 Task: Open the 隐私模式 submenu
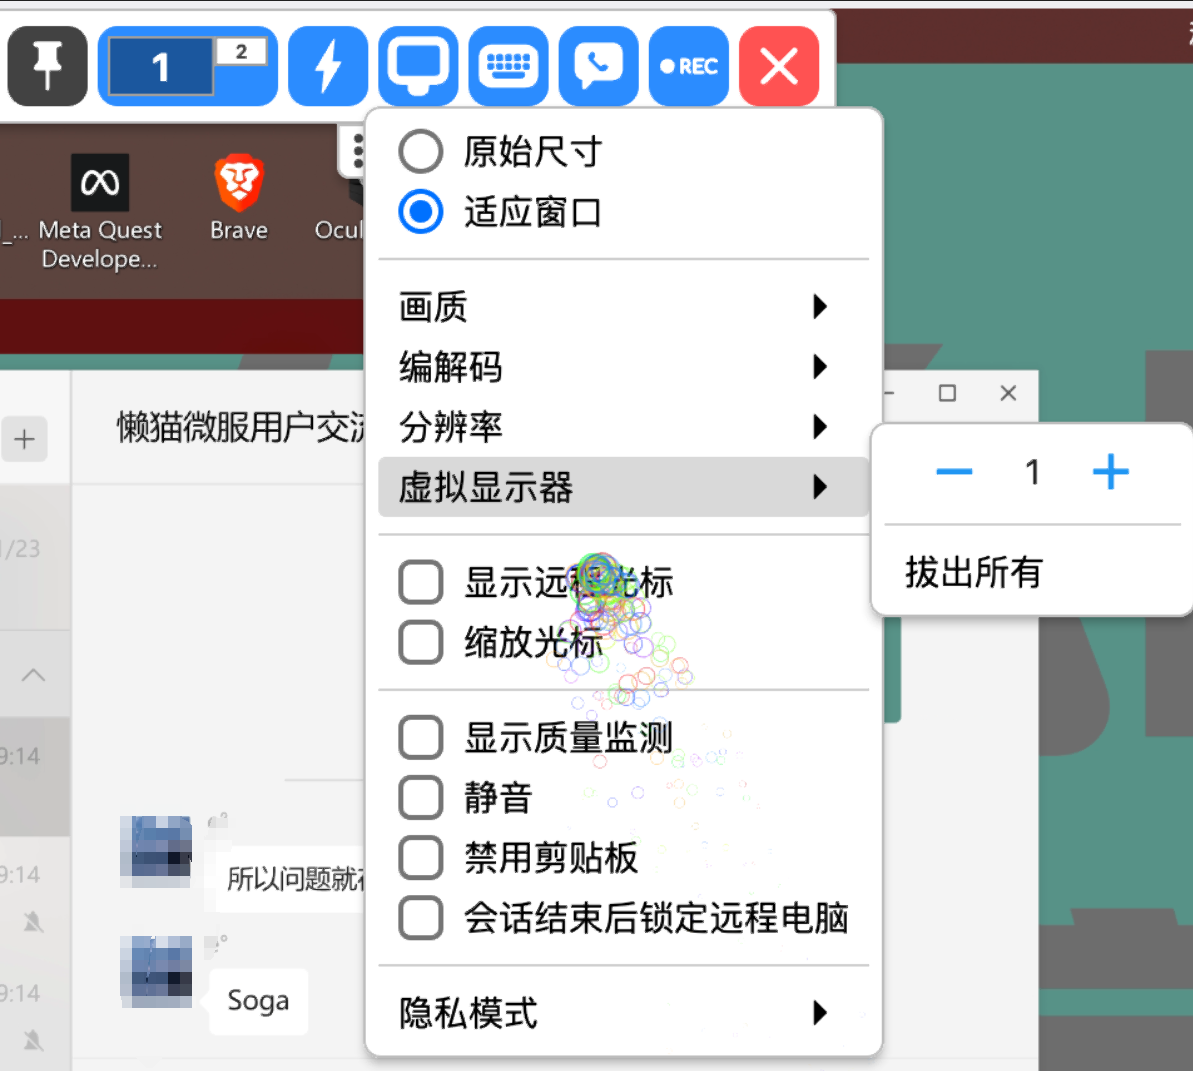pos(623,1012)
